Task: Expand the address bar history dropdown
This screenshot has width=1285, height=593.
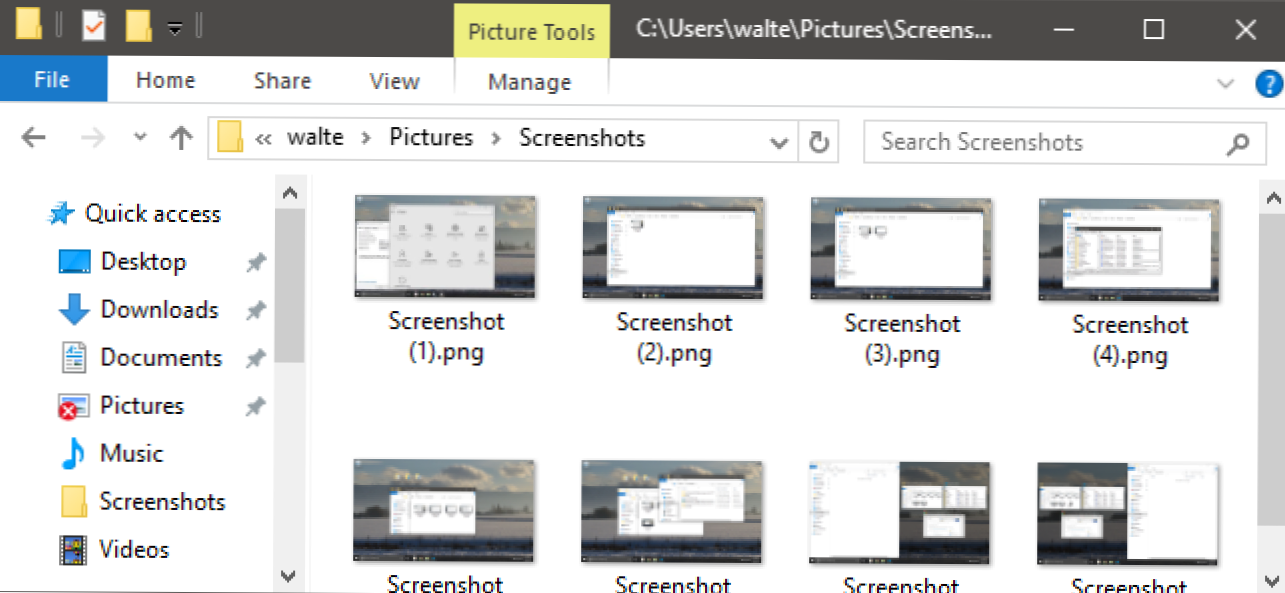Action: (x=779, y=143)
